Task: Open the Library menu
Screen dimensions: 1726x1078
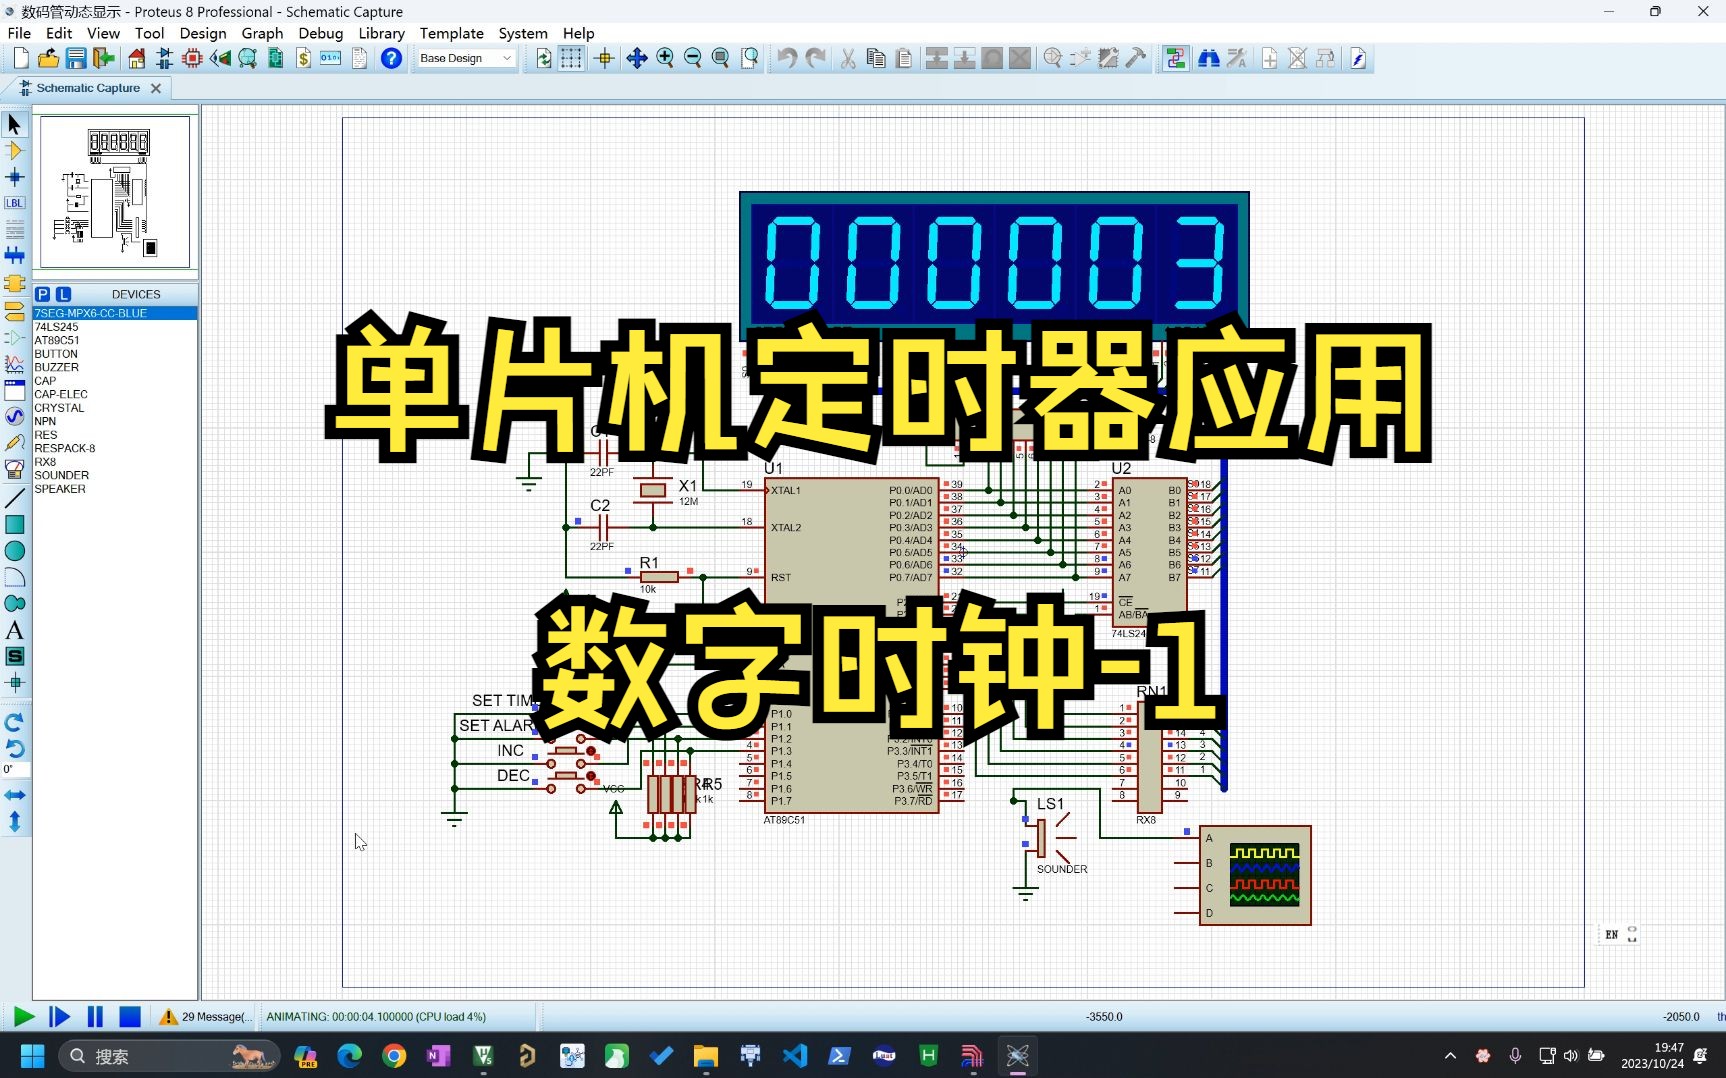Action: [381, 33]
